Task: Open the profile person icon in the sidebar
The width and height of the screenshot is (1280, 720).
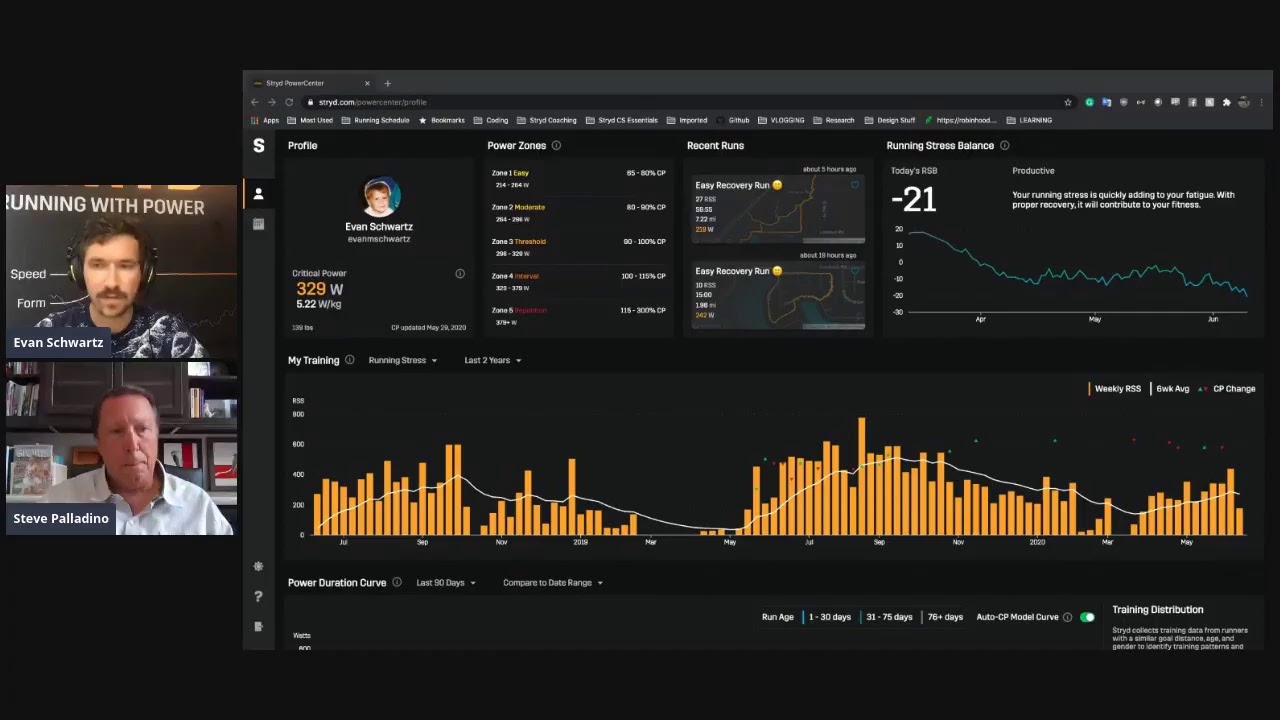Action: tap(259, 193)
